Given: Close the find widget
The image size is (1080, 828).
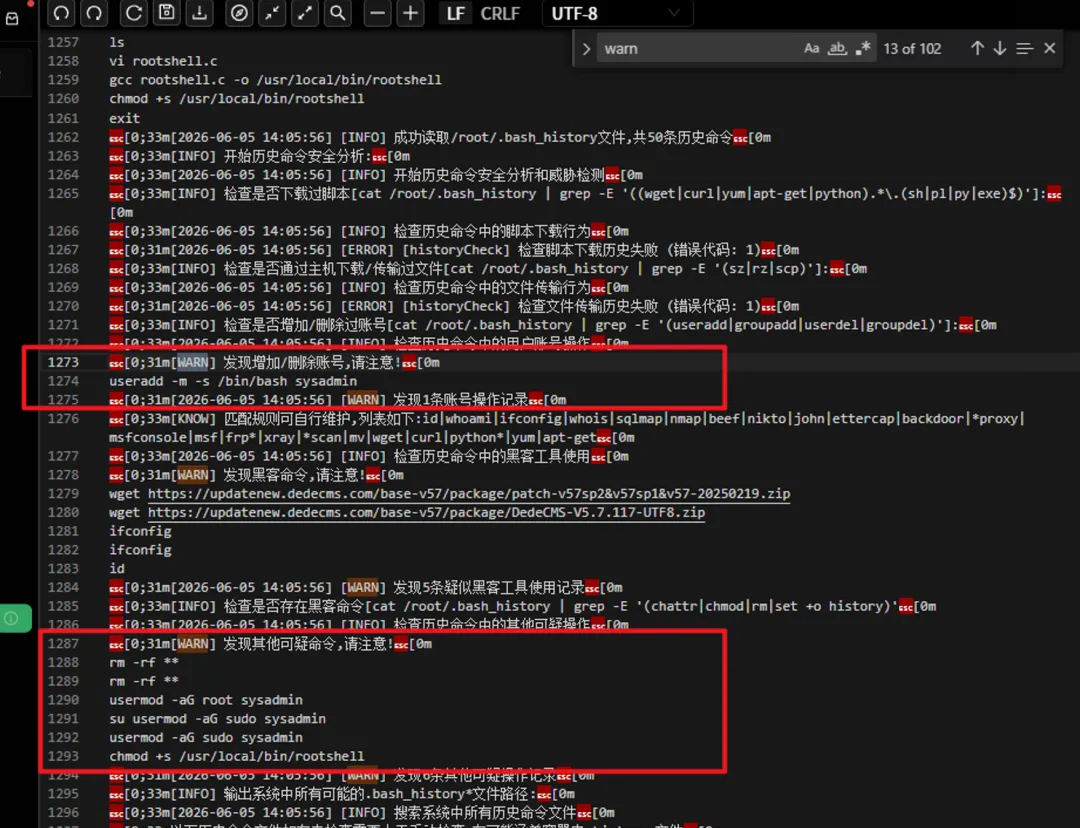Looking at the screenshot, I should 1050,48.
